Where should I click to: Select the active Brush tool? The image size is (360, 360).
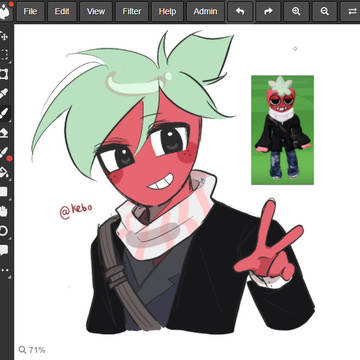(x=4, y=113)
